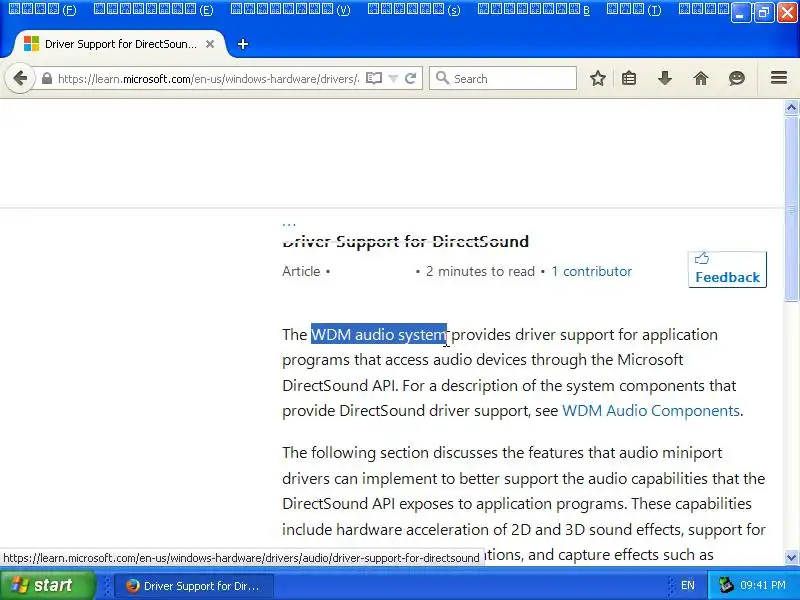Open the URL history dropdown arrow
Viewport: 800px width, 600px height.
coord(393,79)
